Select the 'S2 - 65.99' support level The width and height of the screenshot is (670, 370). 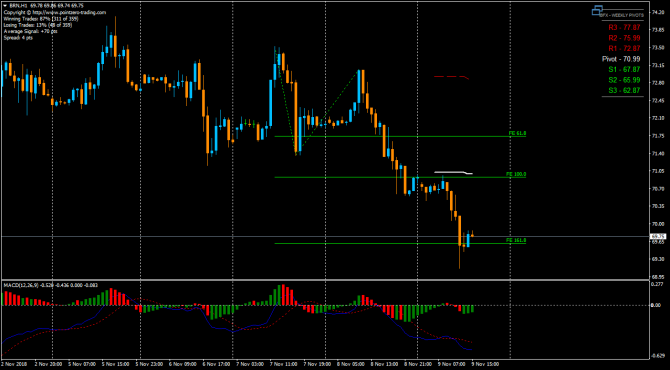(x=624, y=80)
